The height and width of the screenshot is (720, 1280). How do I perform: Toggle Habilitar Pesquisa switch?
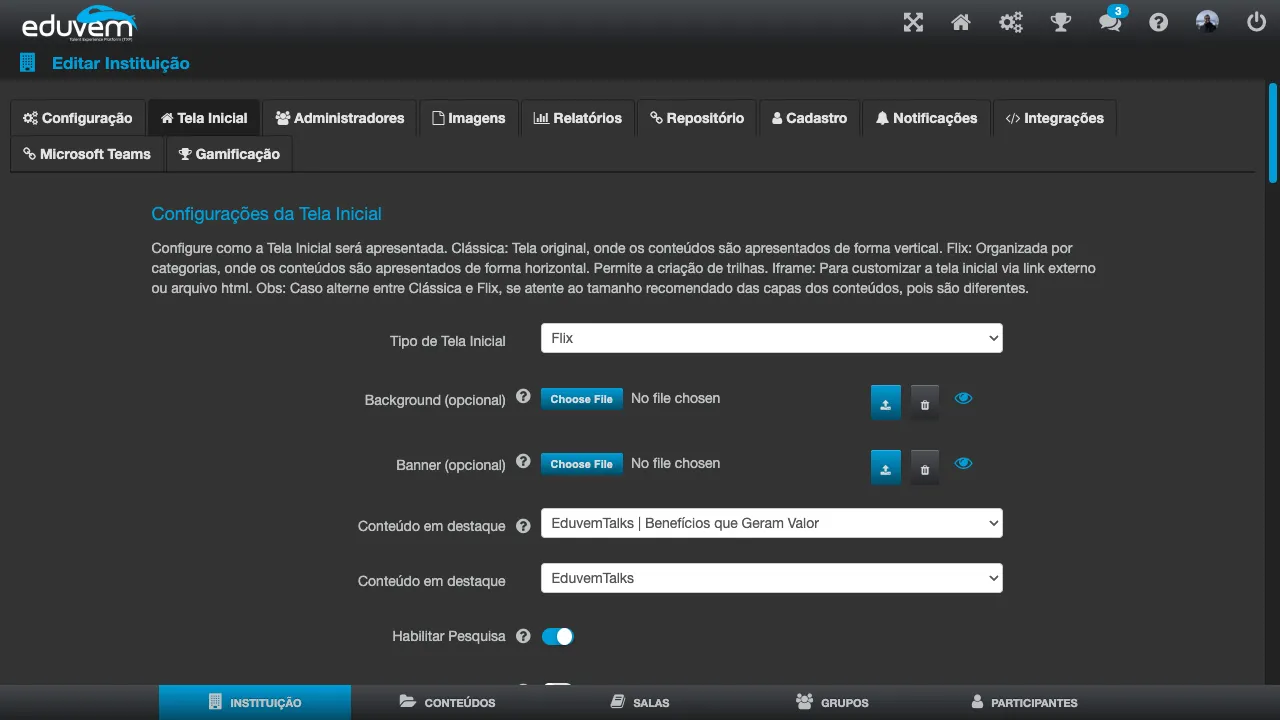tap(558, 636)
